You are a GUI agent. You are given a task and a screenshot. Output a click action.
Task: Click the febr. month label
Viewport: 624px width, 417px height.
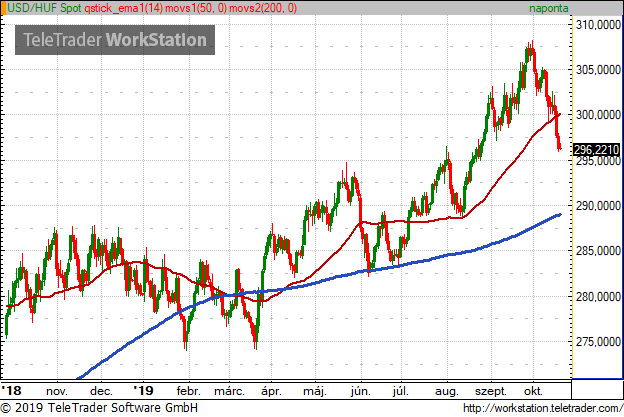[x=189, y=391]
